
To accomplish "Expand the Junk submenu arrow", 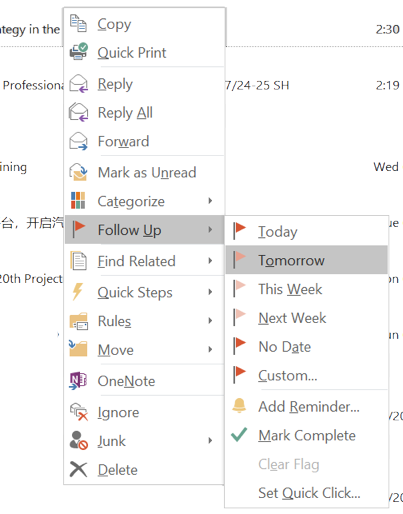I will tap(210, 441).
